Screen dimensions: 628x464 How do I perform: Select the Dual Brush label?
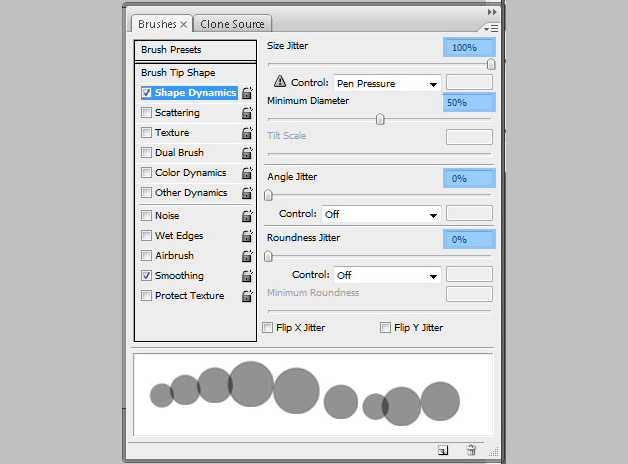click(179, 153)
